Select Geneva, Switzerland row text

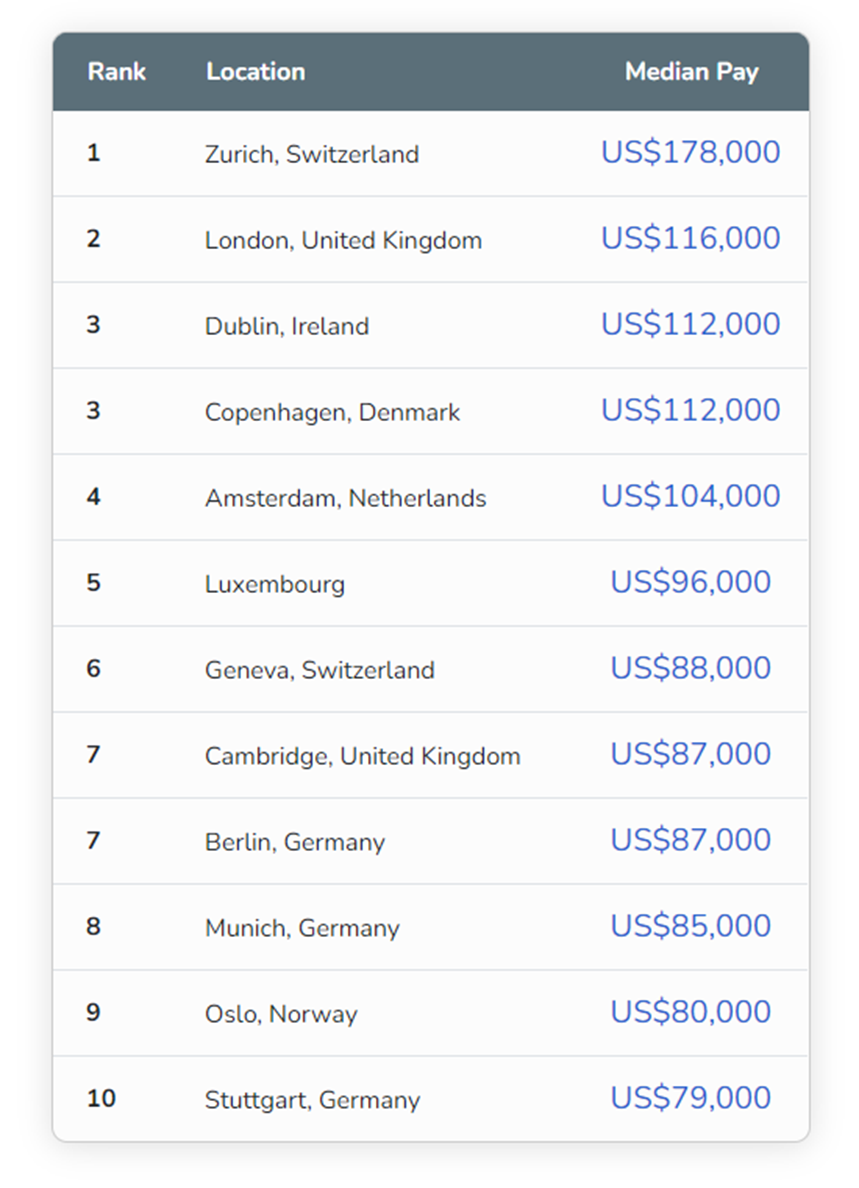tap(319, 670)
